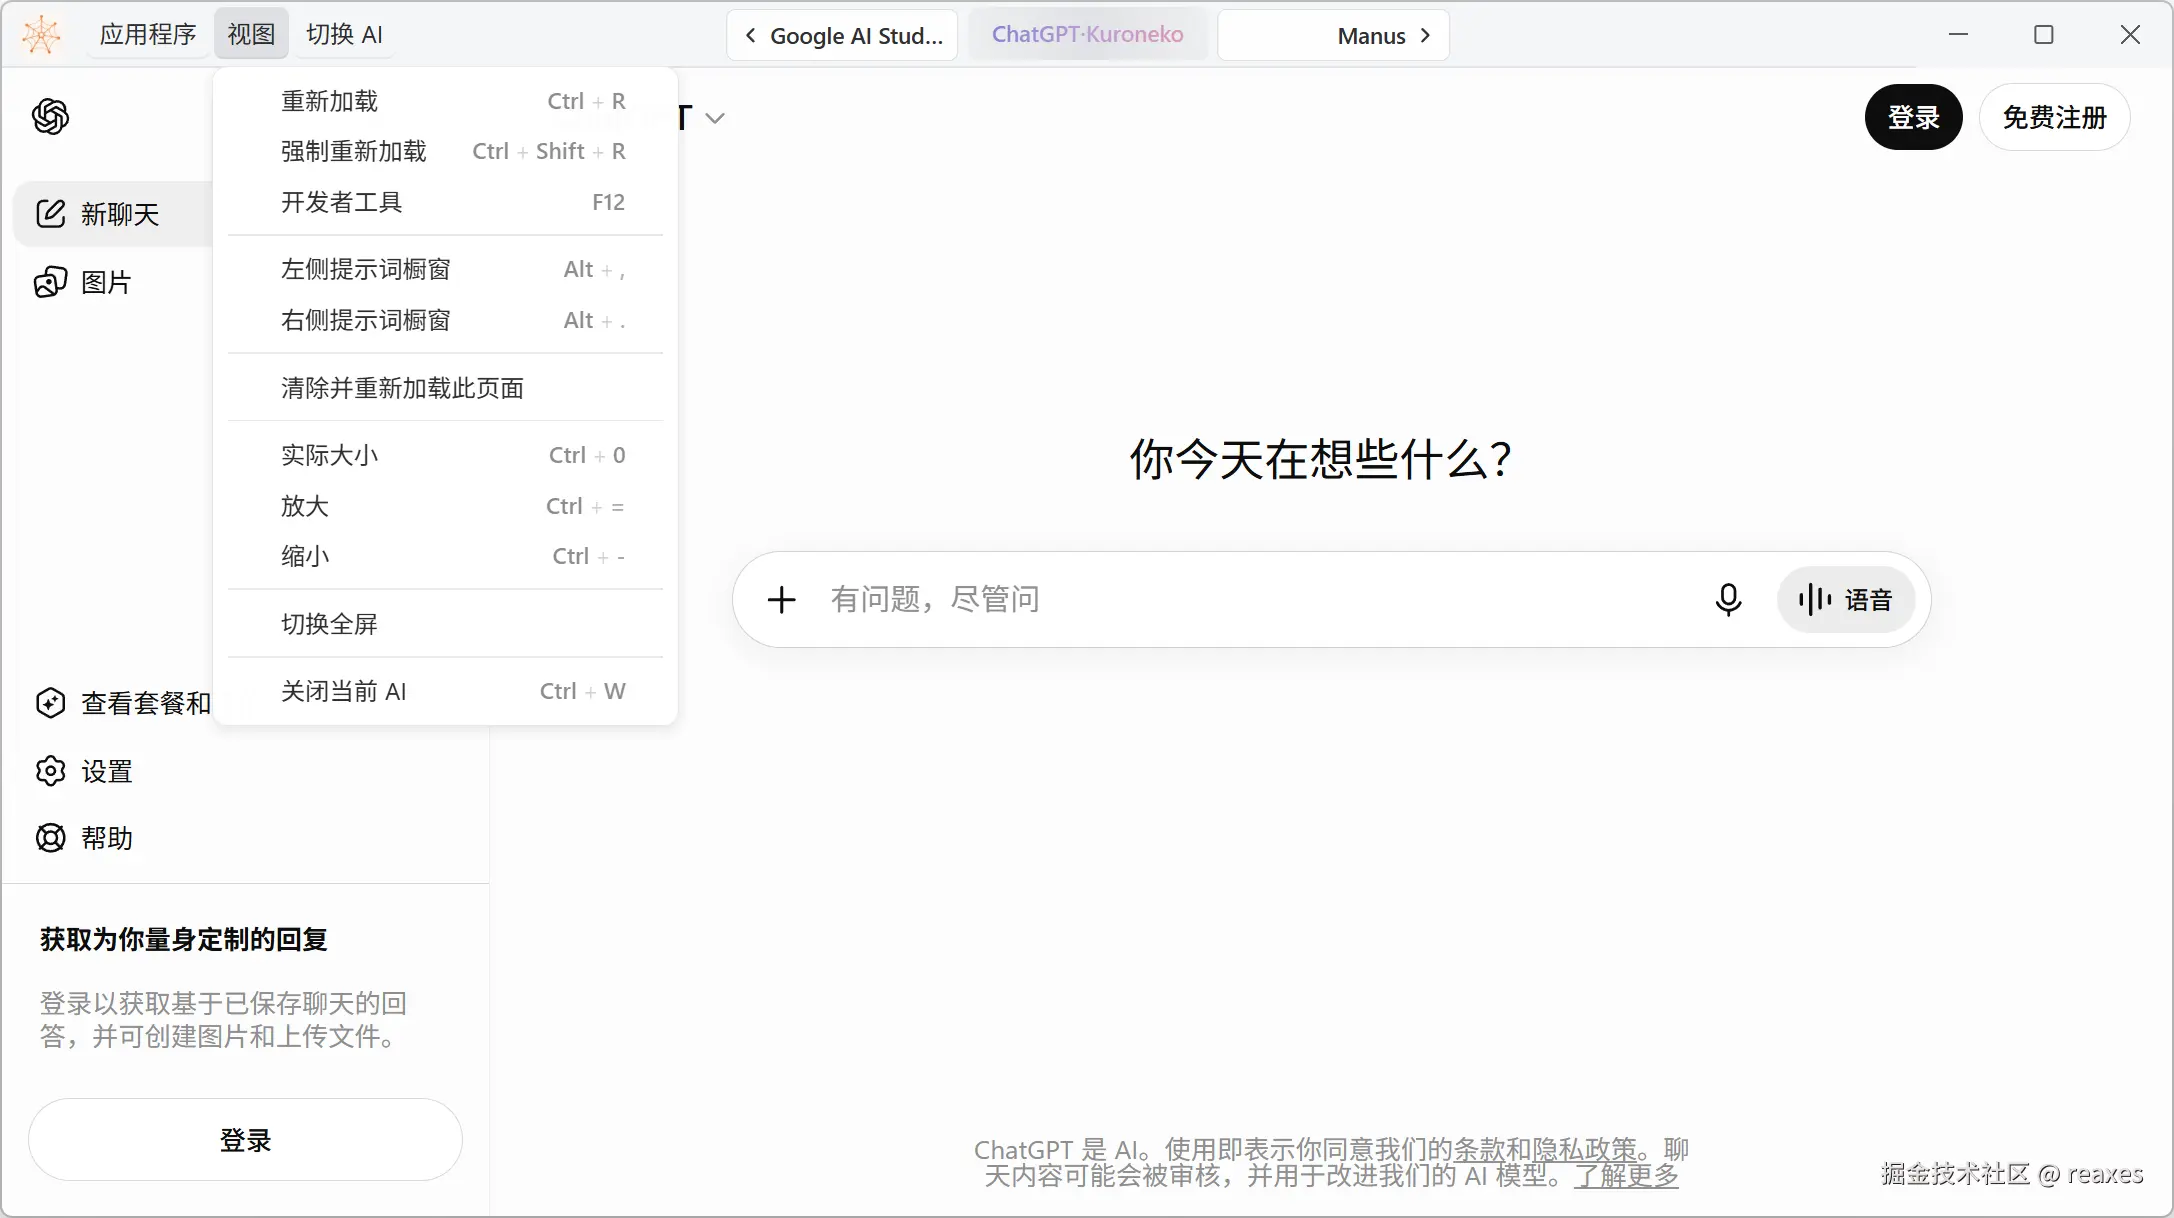
Task: Go to next AI Manus tab
Action: (x=1333, y=35)
